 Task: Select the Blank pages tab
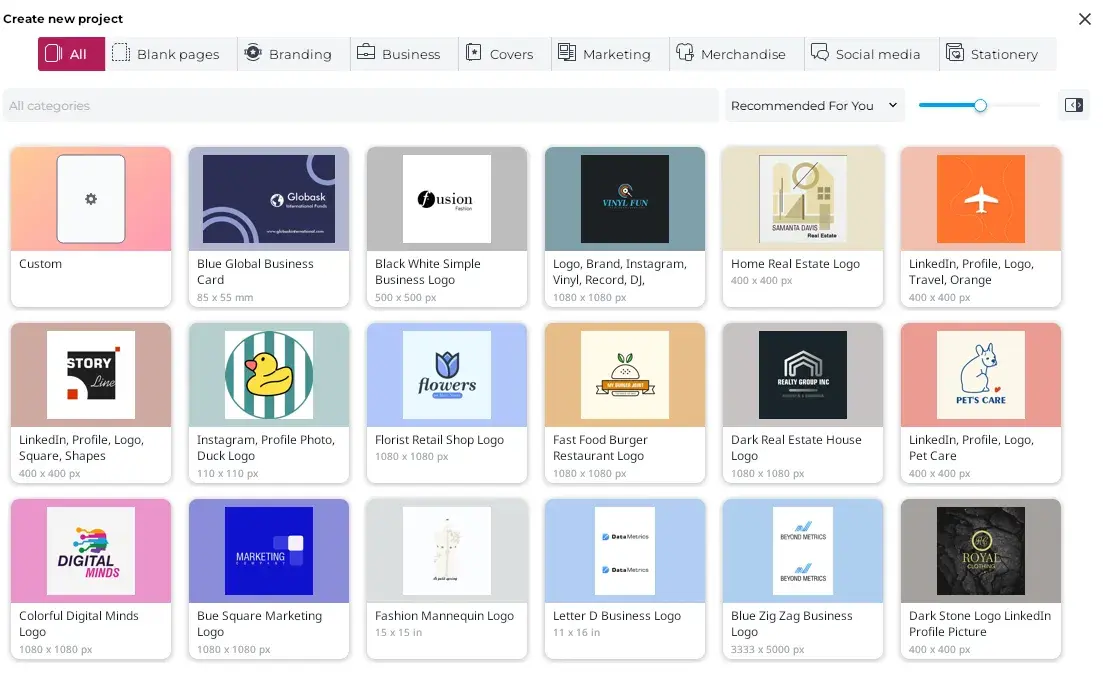click(166, 54)
